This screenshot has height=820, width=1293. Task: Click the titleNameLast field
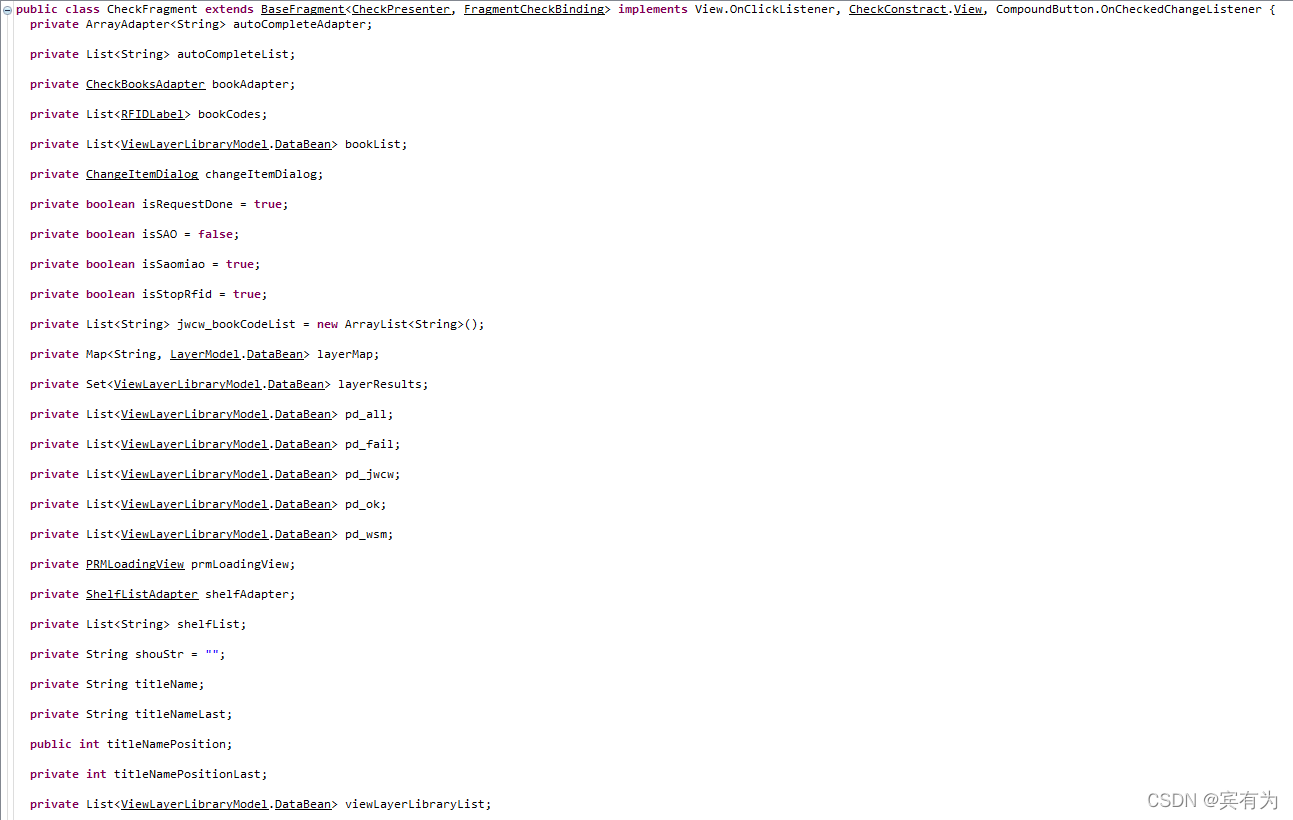[x=180, y=714]
